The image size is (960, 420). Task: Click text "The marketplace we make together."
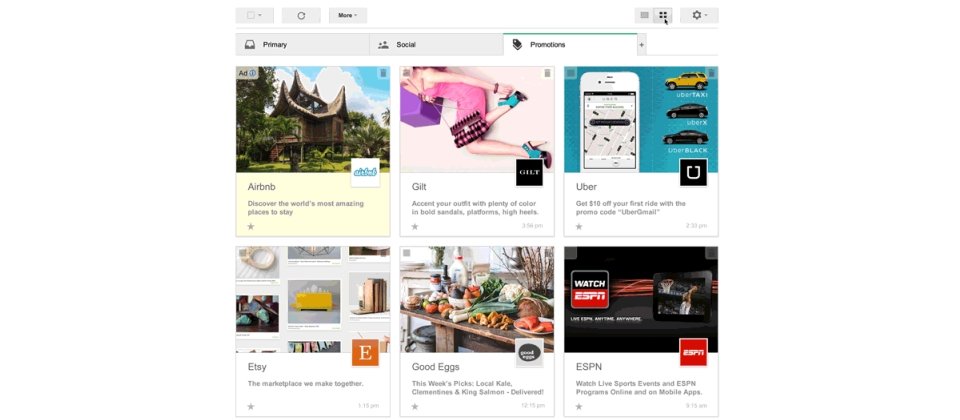[306, 384]
